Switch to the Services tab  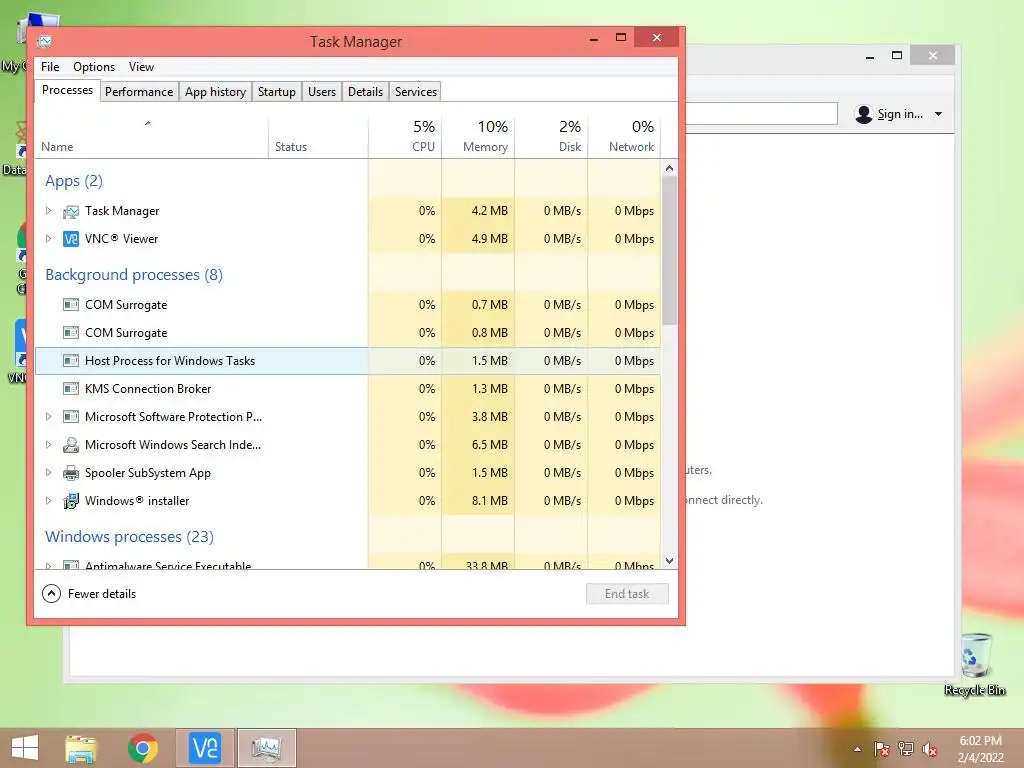coord(415,92)
